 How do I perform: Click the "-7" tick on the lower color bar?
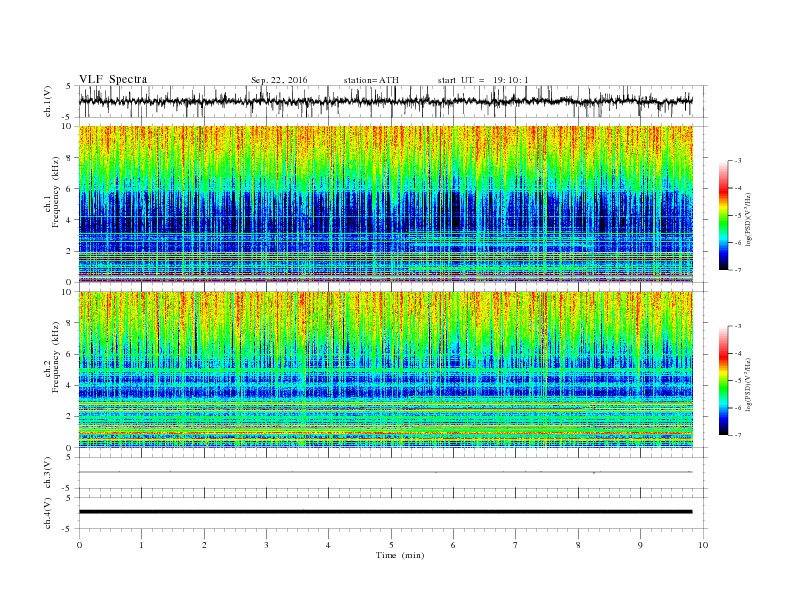click(738, 435)
